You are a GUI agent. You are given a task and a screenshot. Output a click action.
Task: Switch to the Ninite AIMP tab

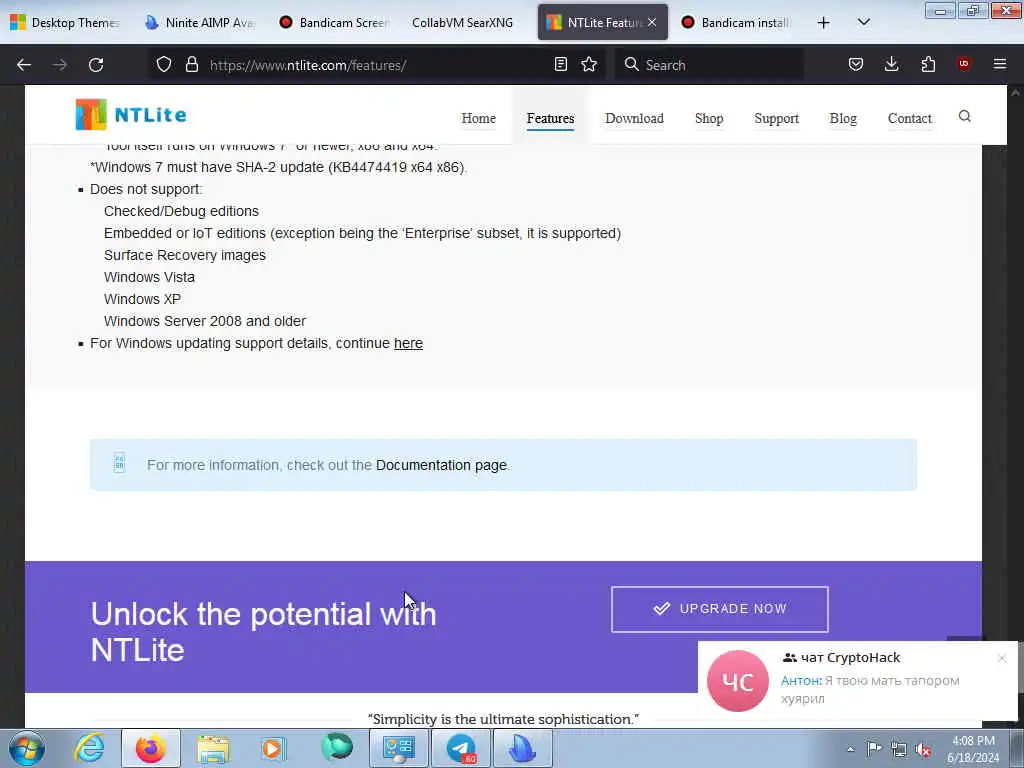pos(200,22)
